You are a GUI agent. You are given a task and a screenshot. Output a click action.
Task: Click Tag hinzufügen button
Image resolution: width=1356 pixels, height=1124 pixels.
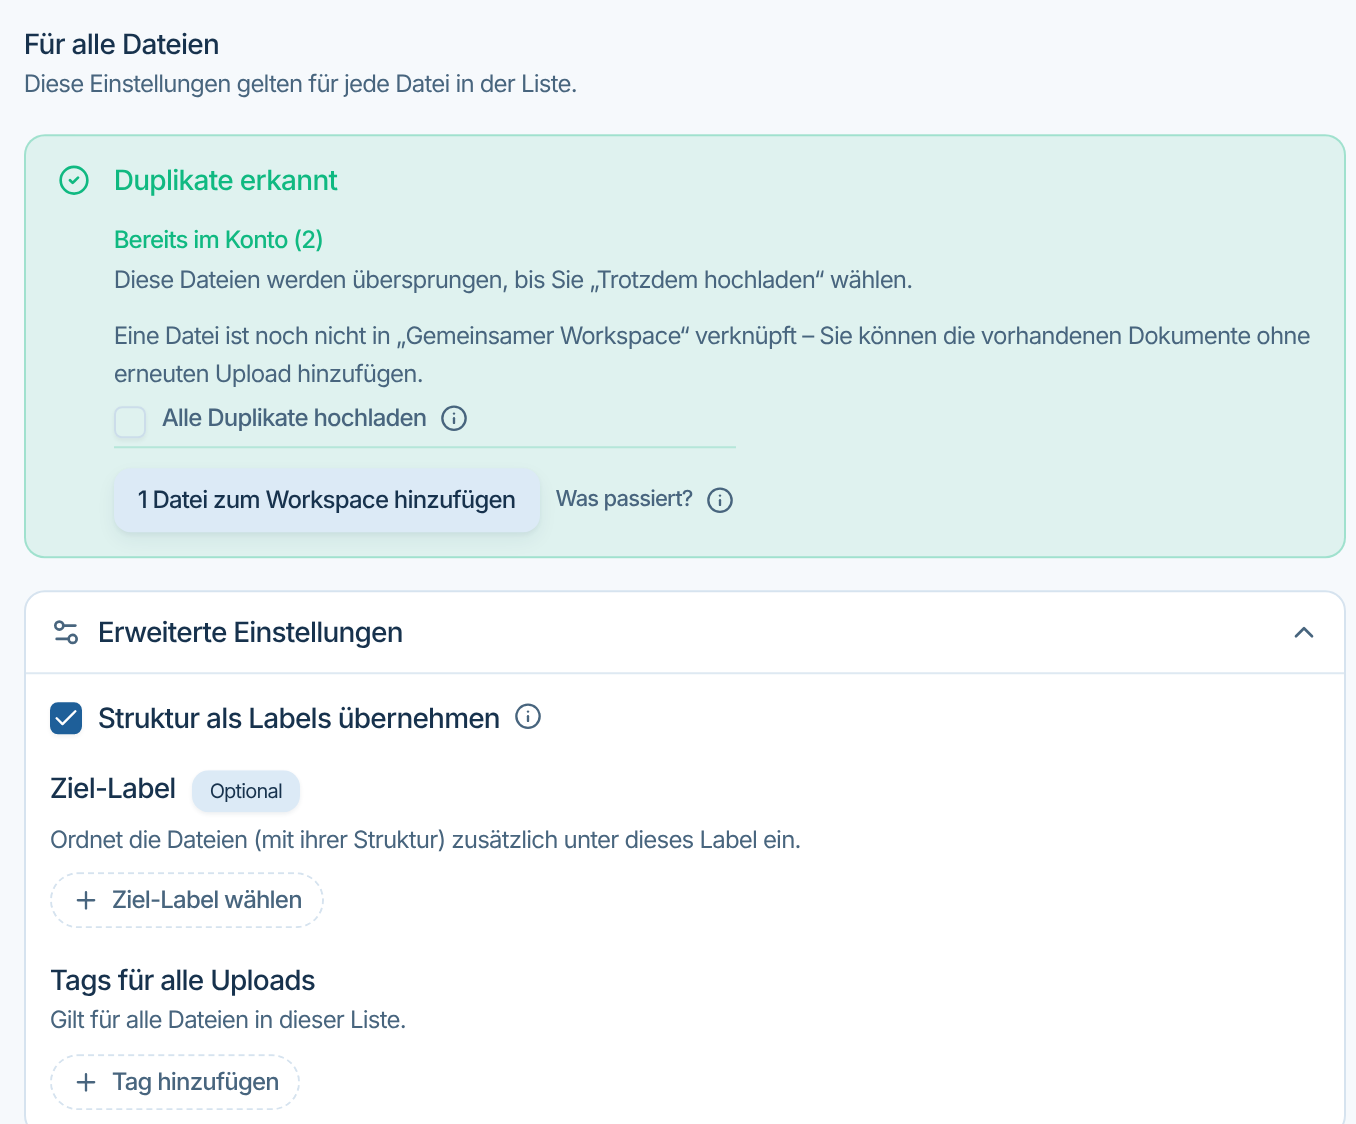pos(175,1082)
